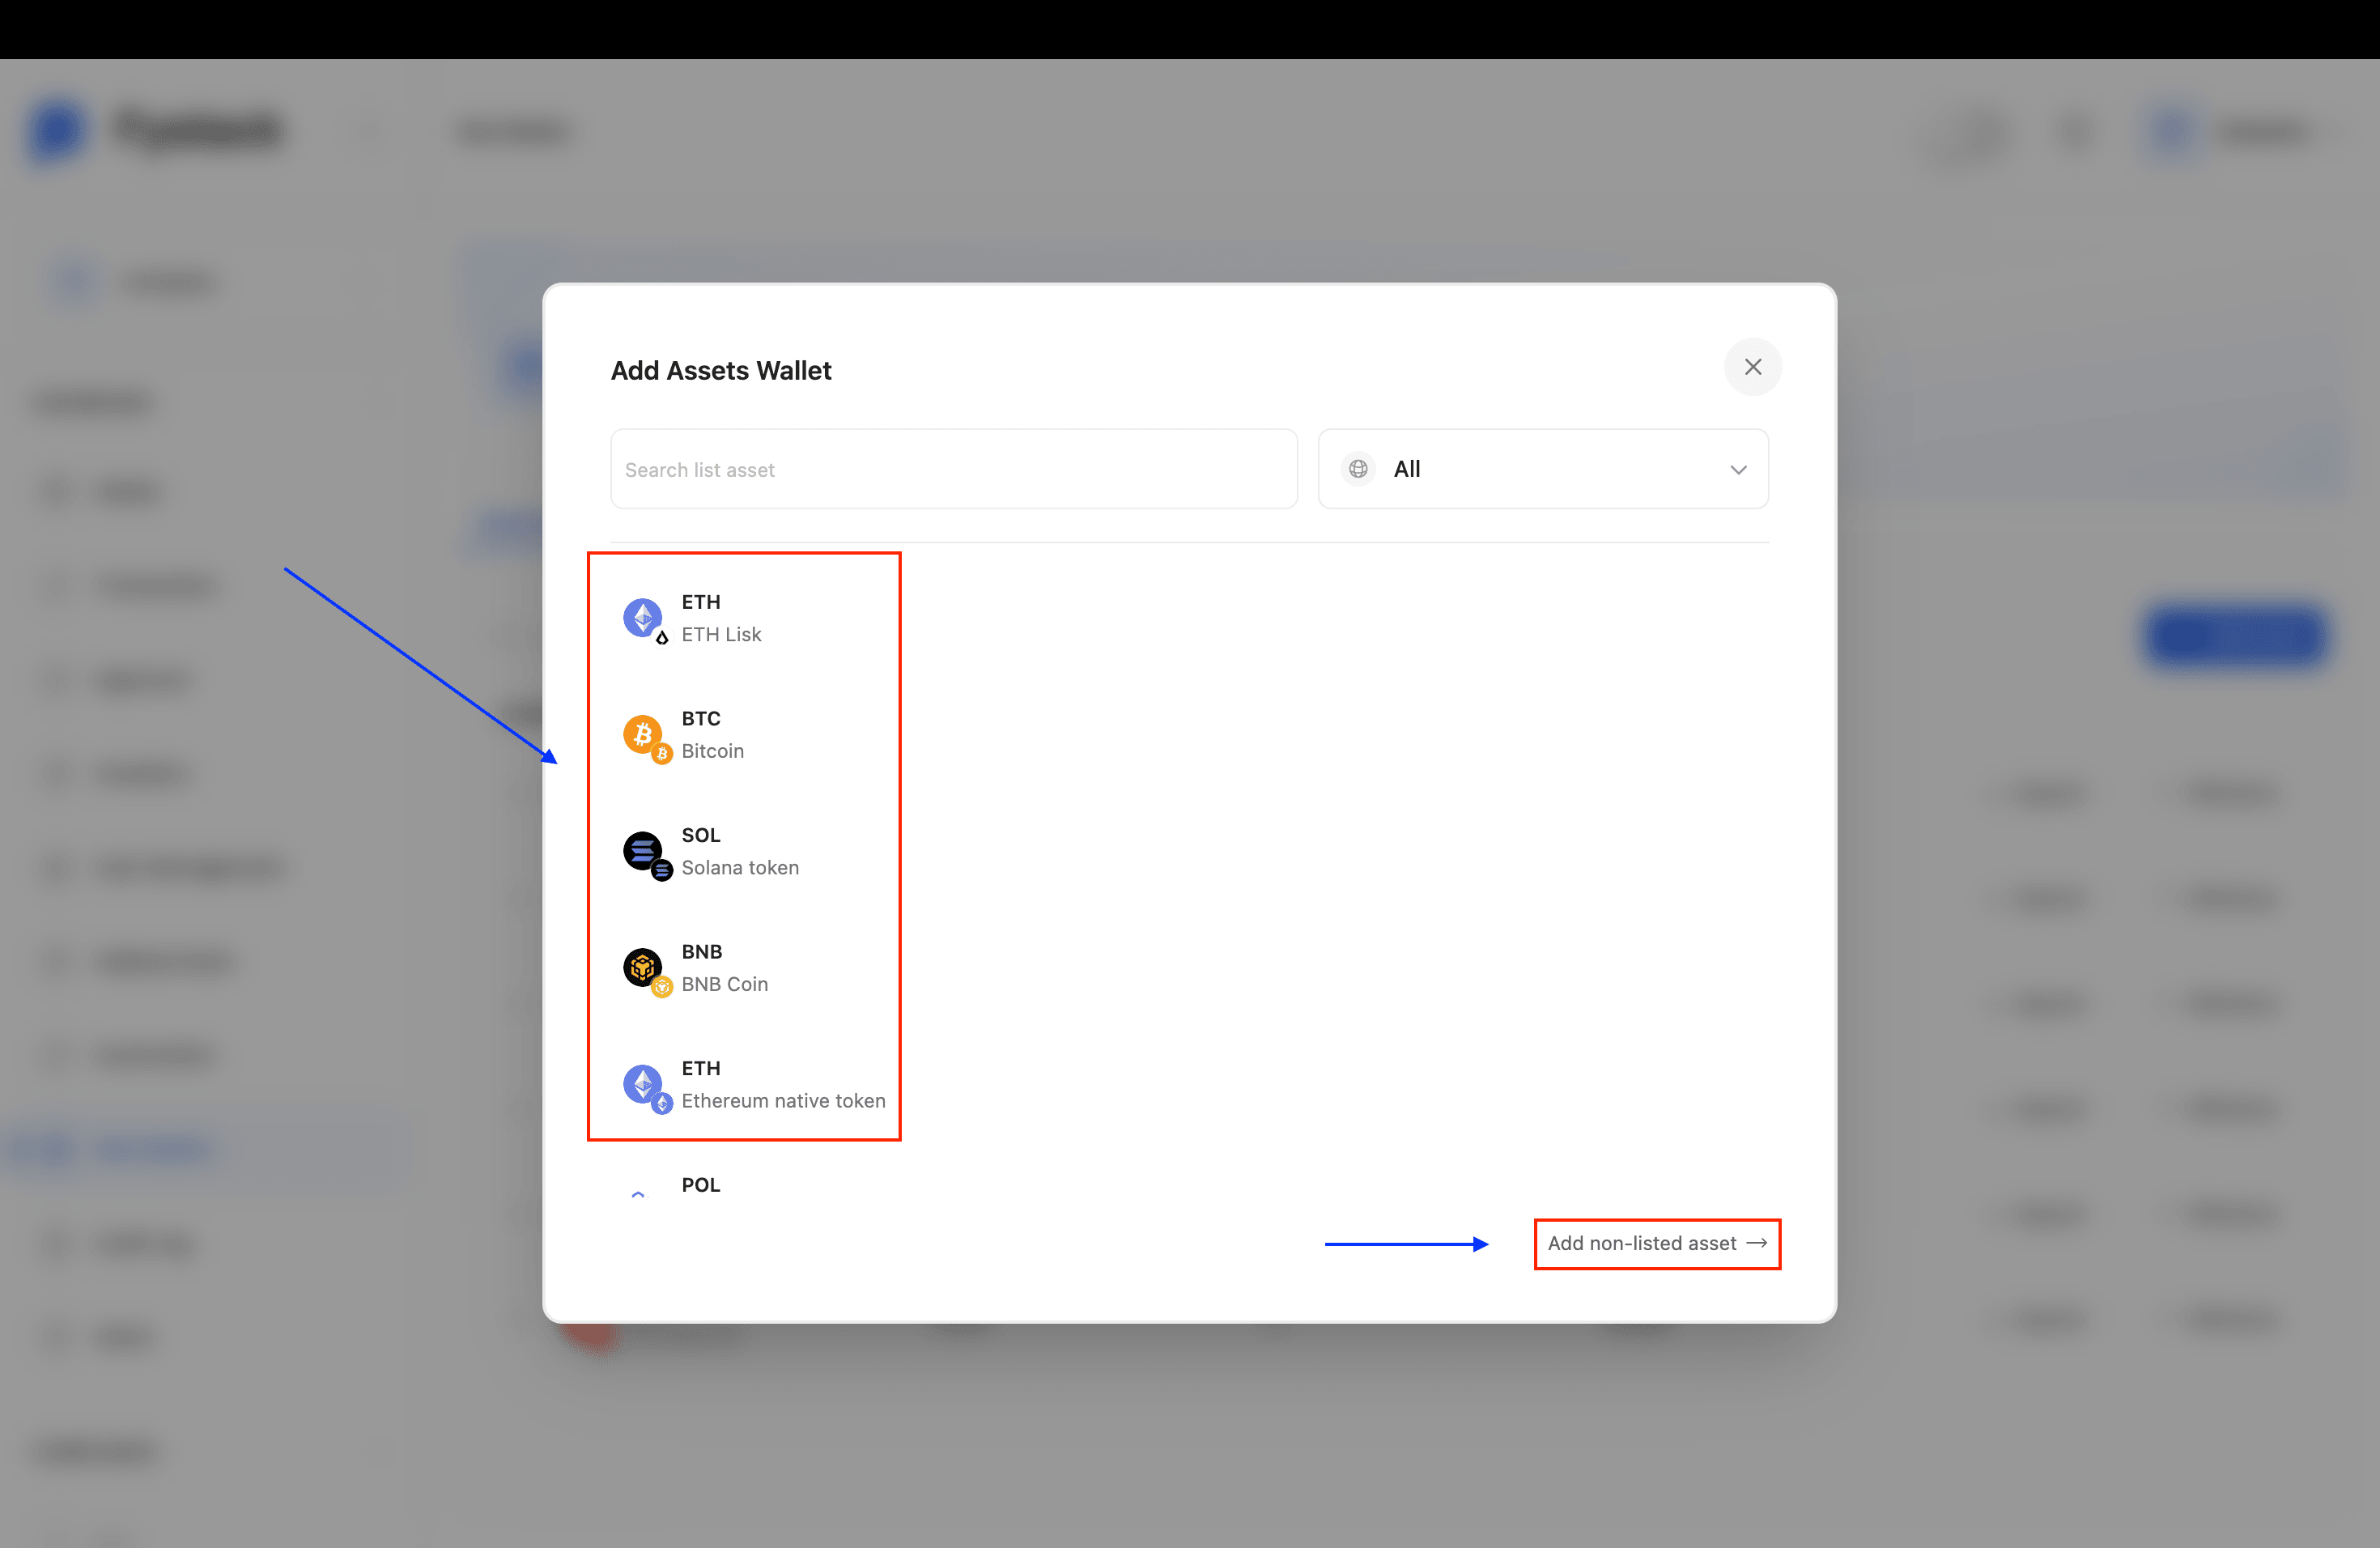The image size is (2380, 1548).
Task: Select the Ethereum native token icon
Action: (643, 1085)
